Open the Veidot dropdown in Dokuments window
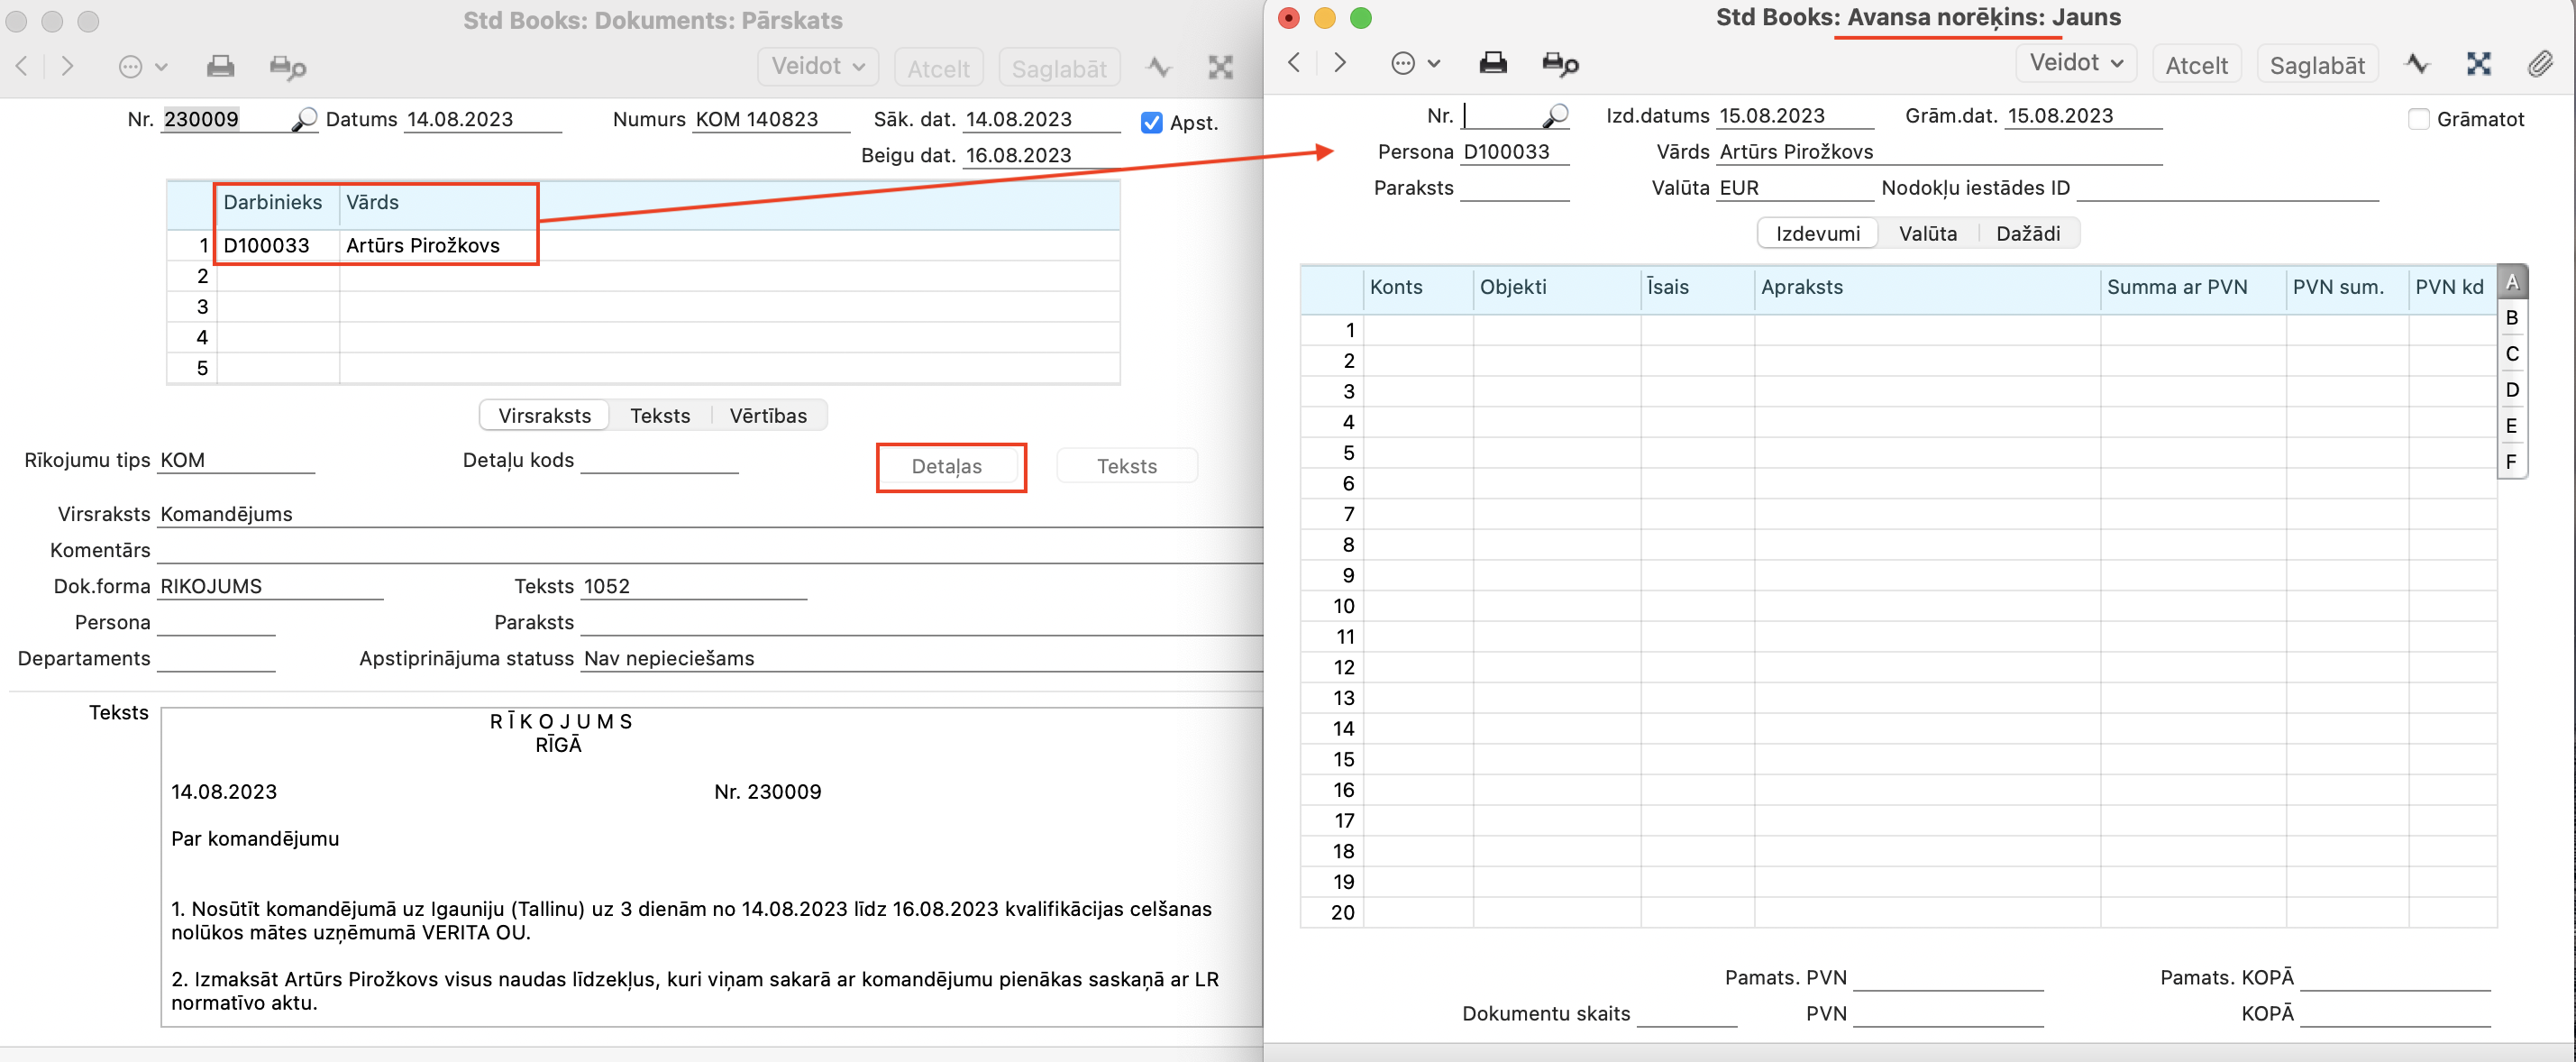Image resolution: width=2576 pixels, height=1062 pixels. [817, 67]
